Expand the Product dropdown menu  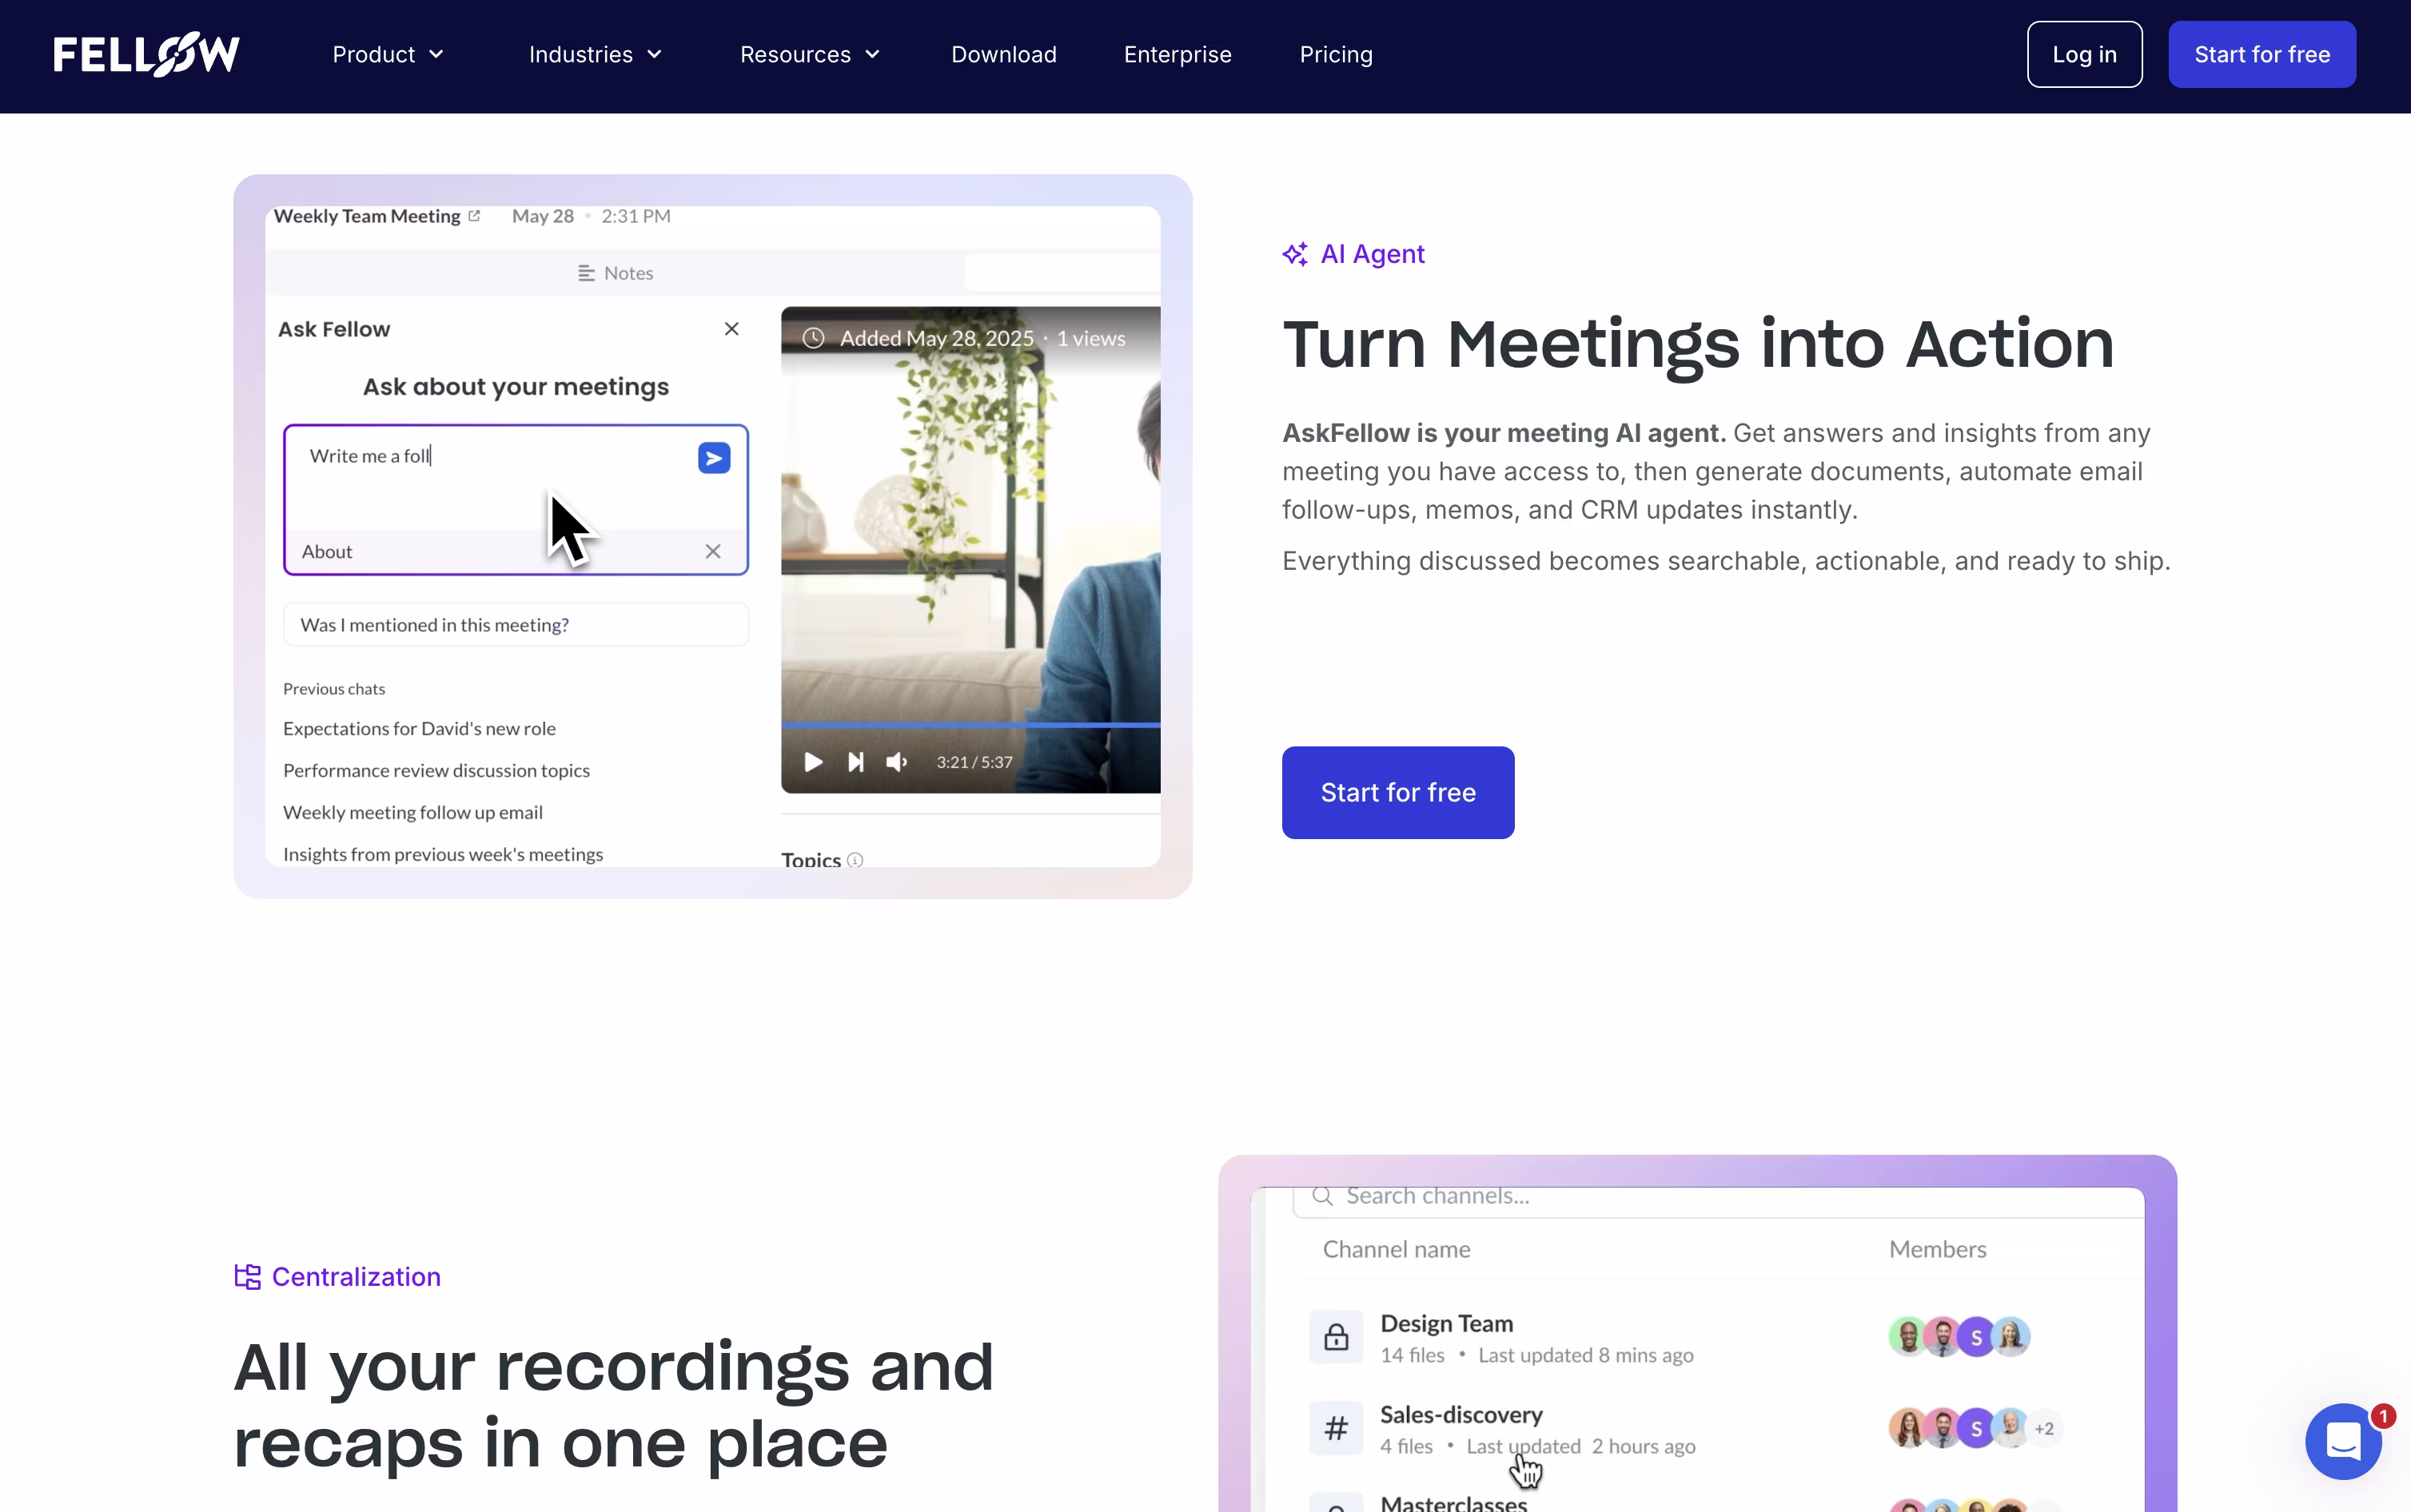click(388, 55)
